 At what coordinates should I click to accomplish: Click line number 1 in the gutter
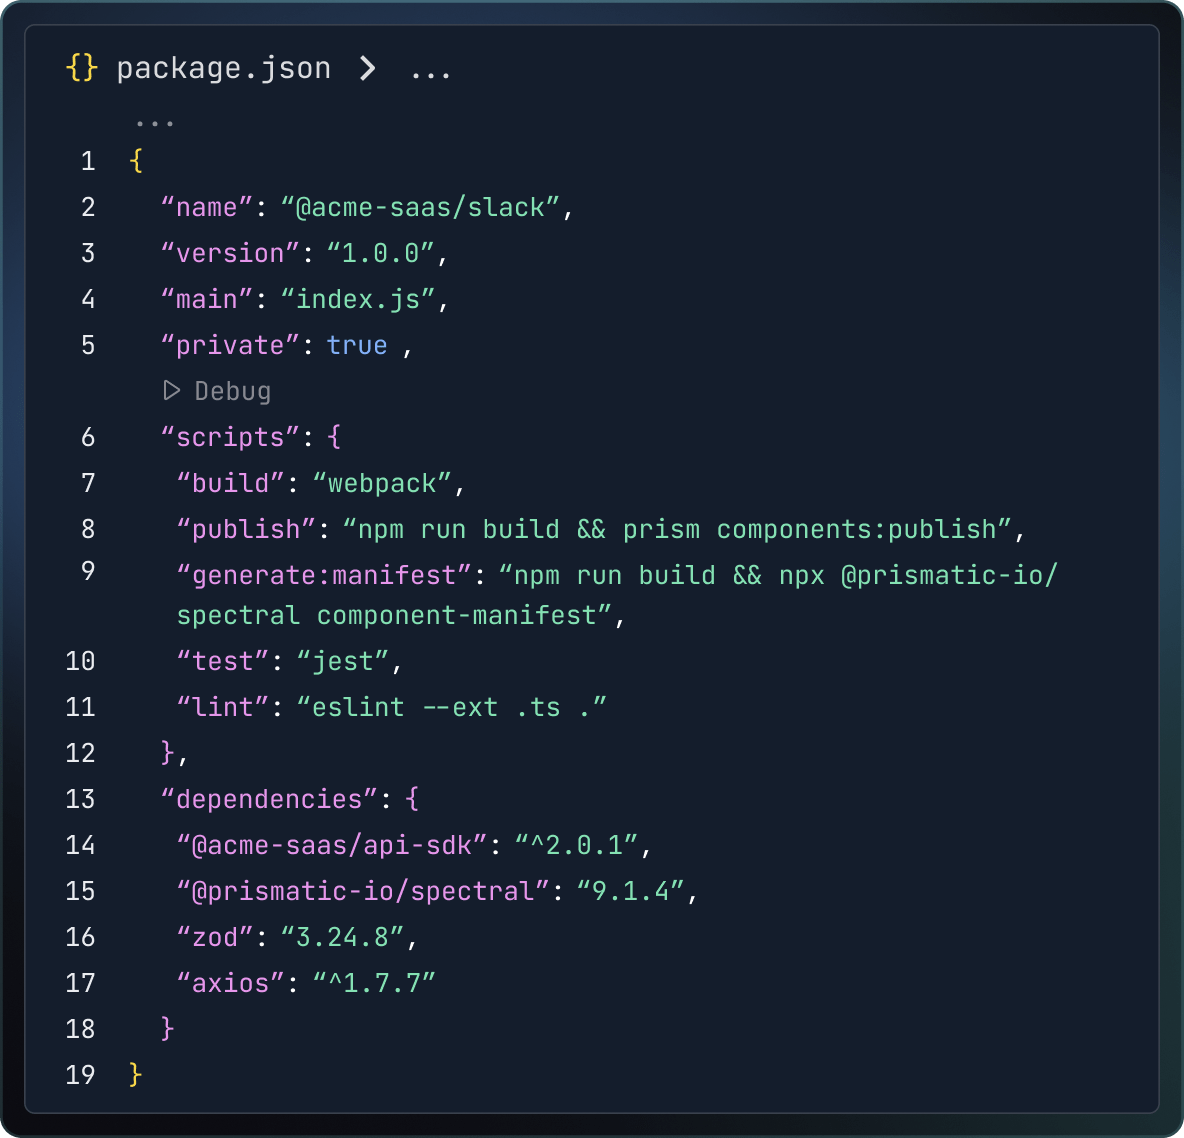click(88, 162)
